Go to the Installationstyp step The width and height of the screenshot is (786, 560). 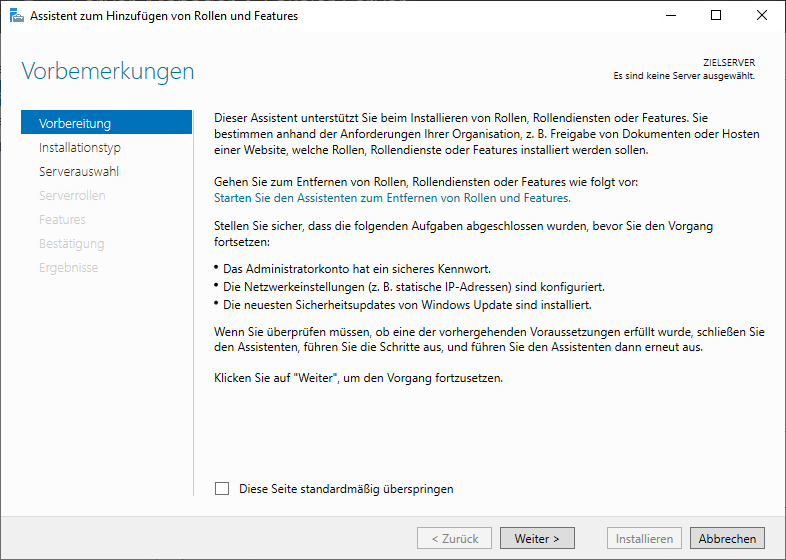point(80,148)
